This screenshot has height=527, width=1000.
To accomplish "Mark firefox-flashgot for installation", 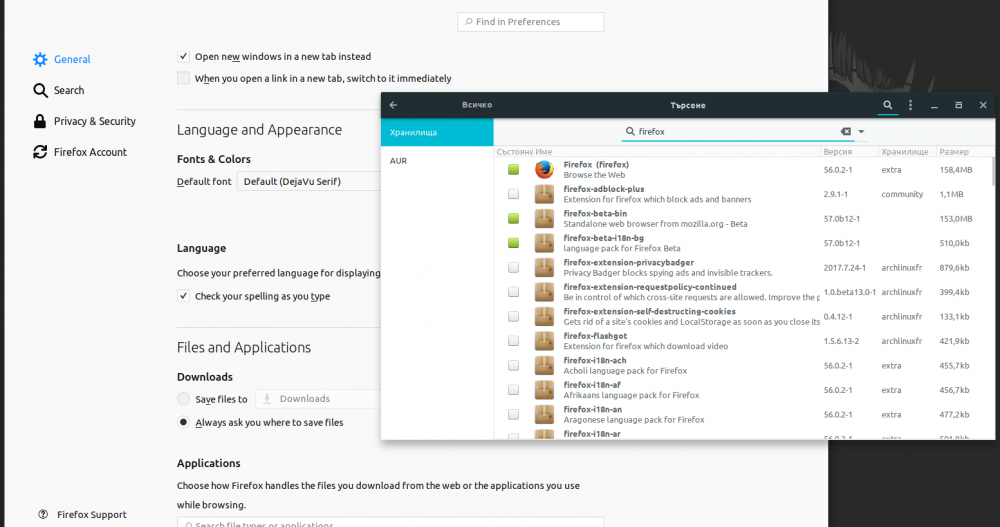I will 513,341.
